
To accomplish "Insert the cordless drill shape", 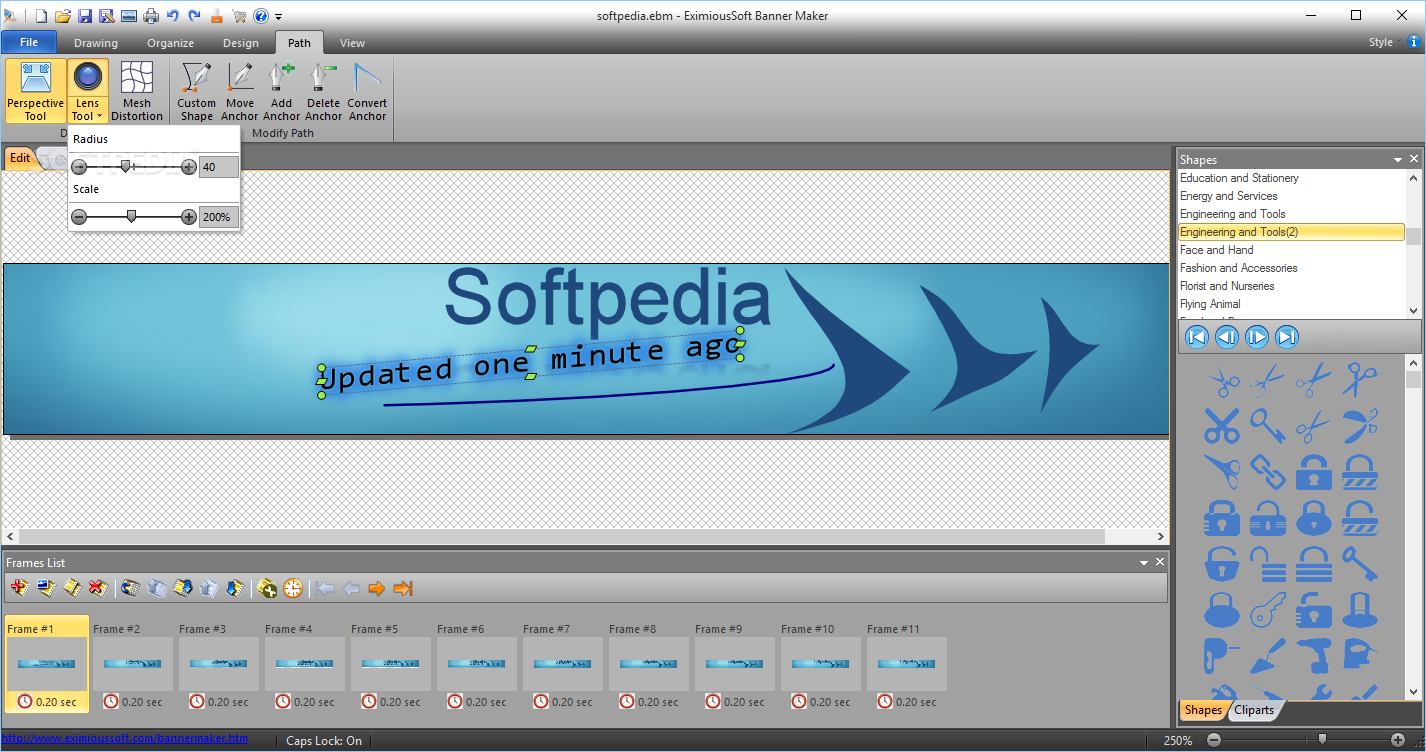I will pos(1313,654).
